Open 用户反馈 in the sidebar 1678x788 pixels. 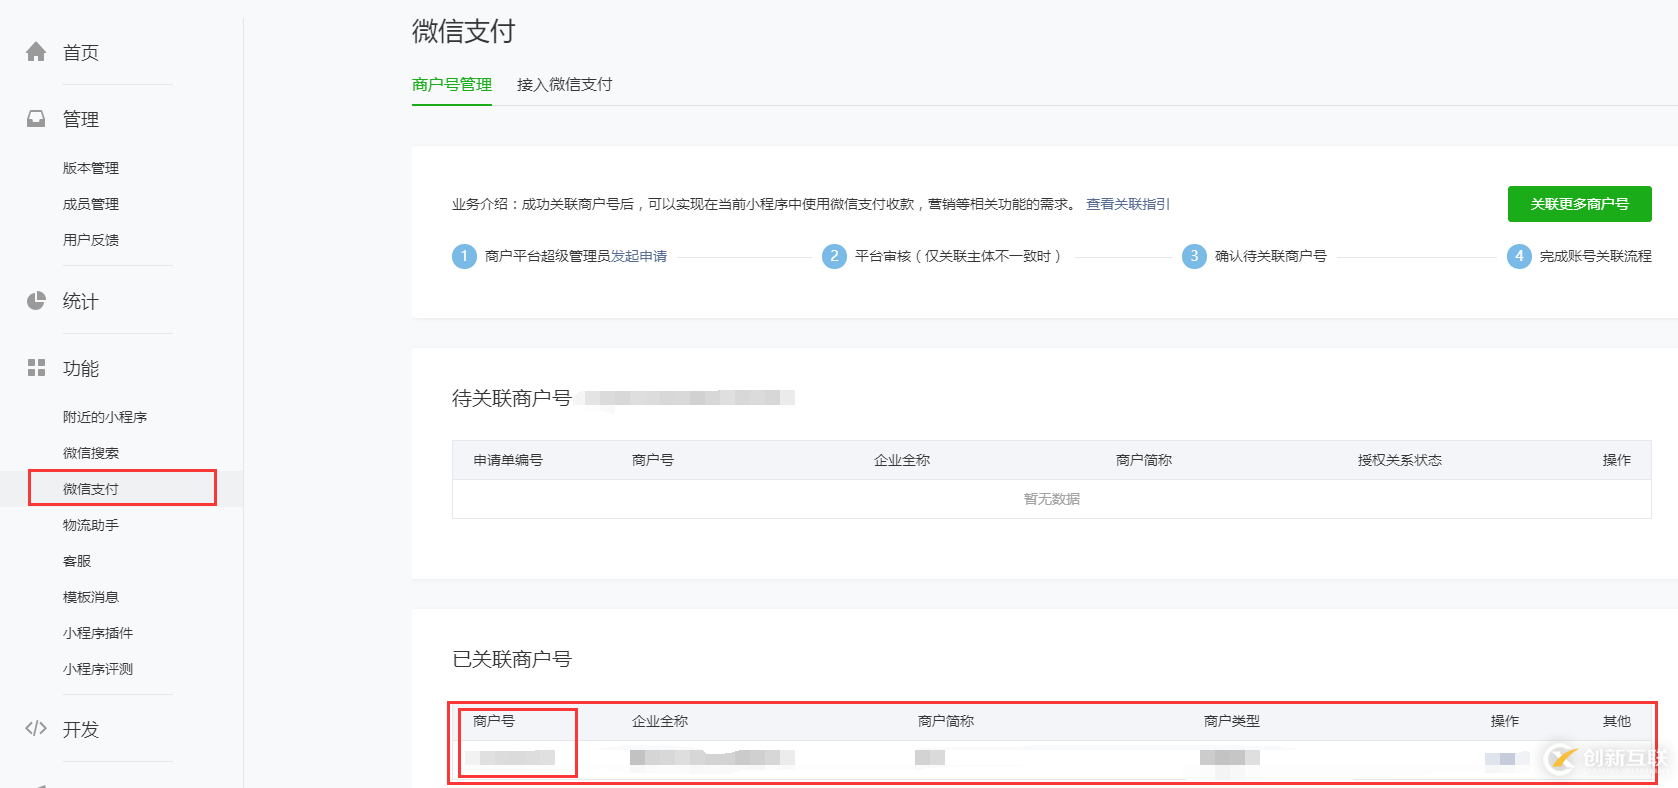[x=91, y=240]
